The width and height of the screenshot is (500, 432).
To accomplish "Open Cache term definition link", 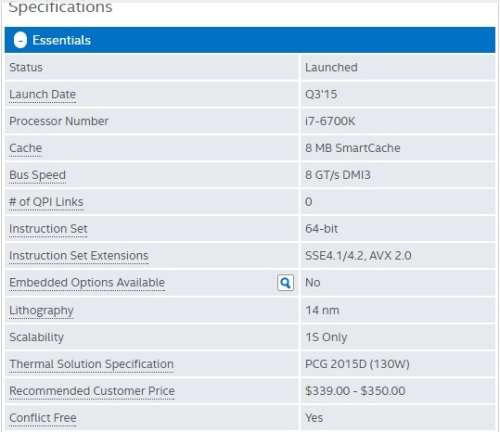I will (x=26, y=148).
